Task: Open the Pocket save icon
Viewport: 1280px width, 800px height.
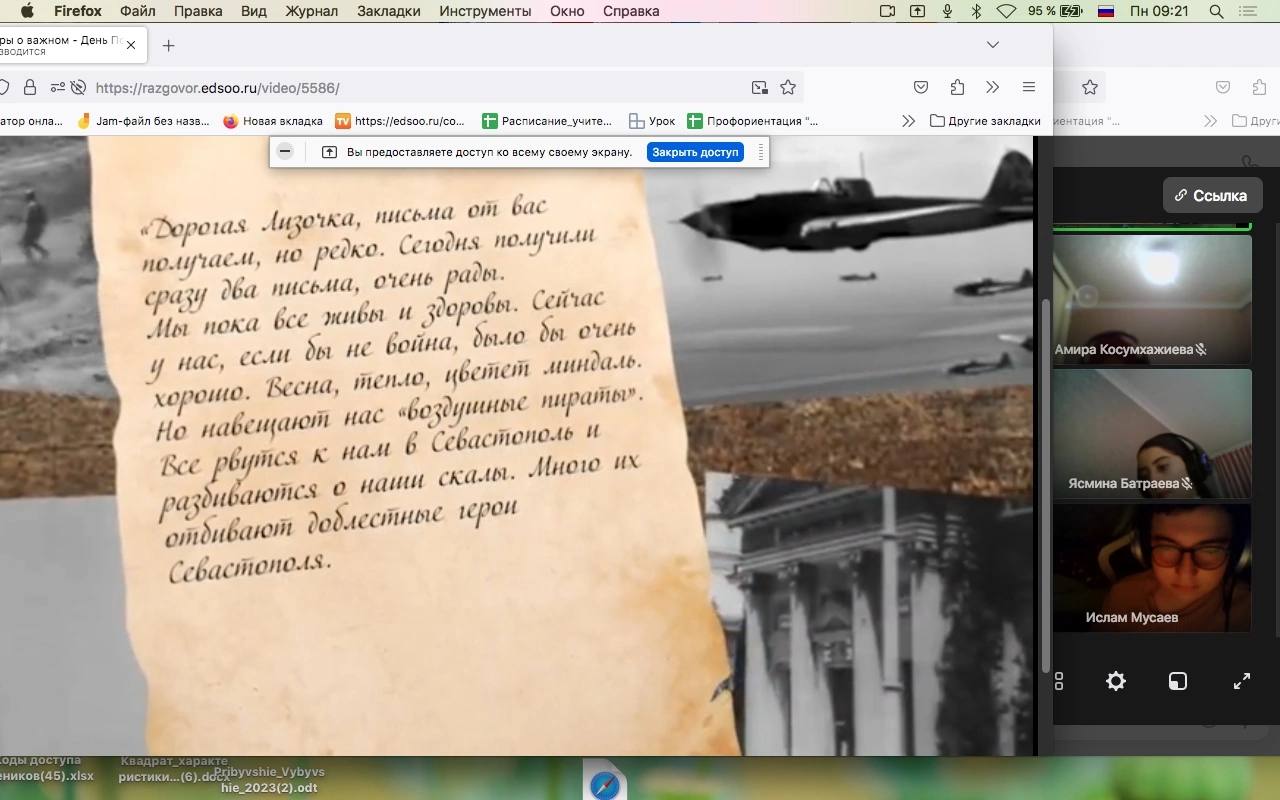Action: (921, 87)
